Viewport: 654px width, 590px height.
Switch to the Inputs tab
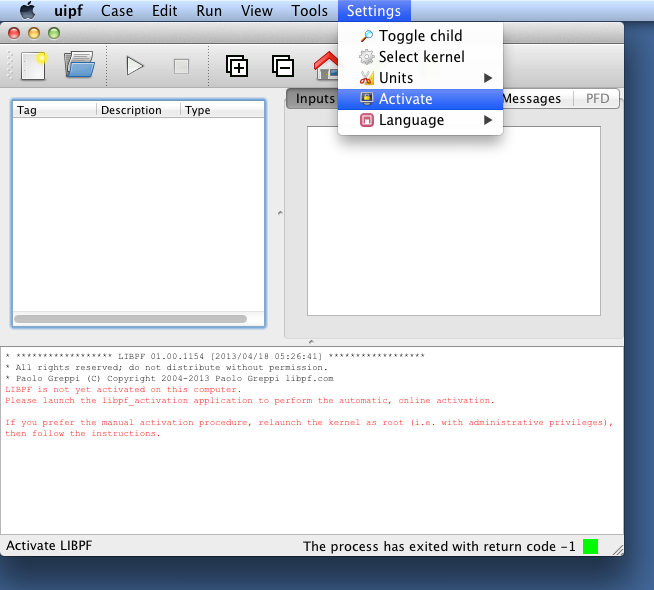coord(314,98)
